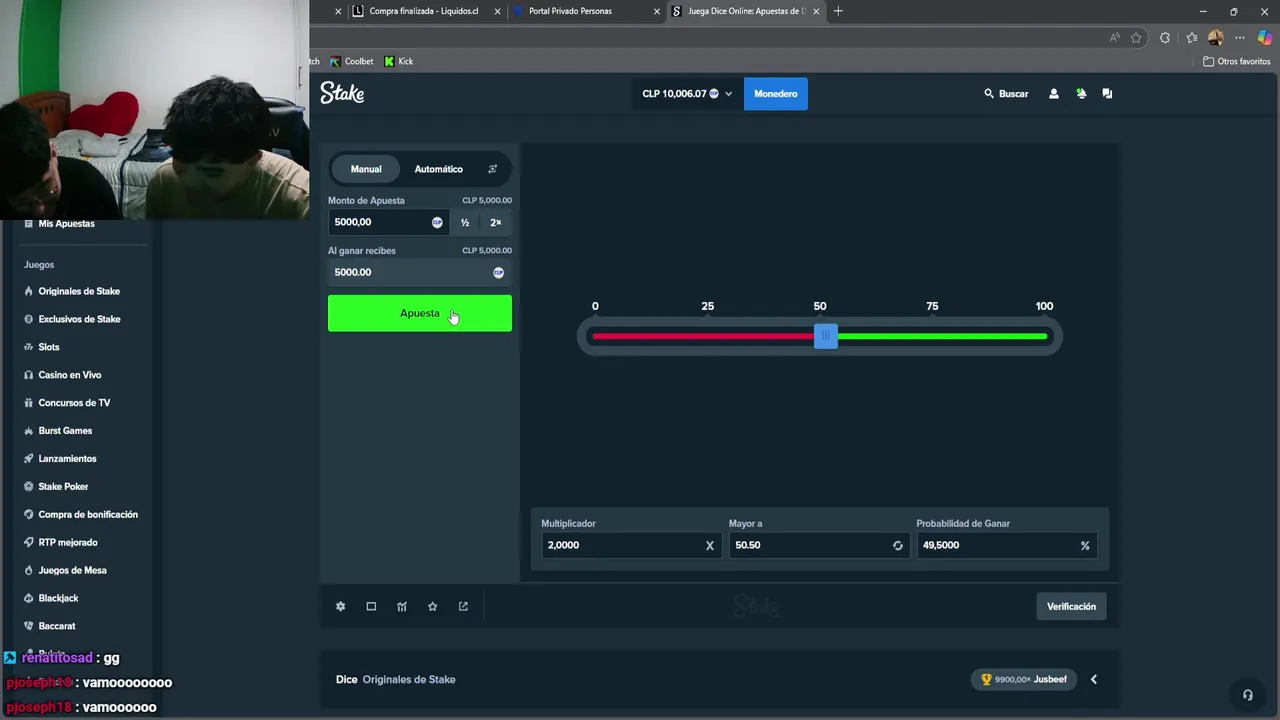Open RTP mejorado section
Screen dimensions: 1280x720
pyautogui.click(x=68, y=542)
